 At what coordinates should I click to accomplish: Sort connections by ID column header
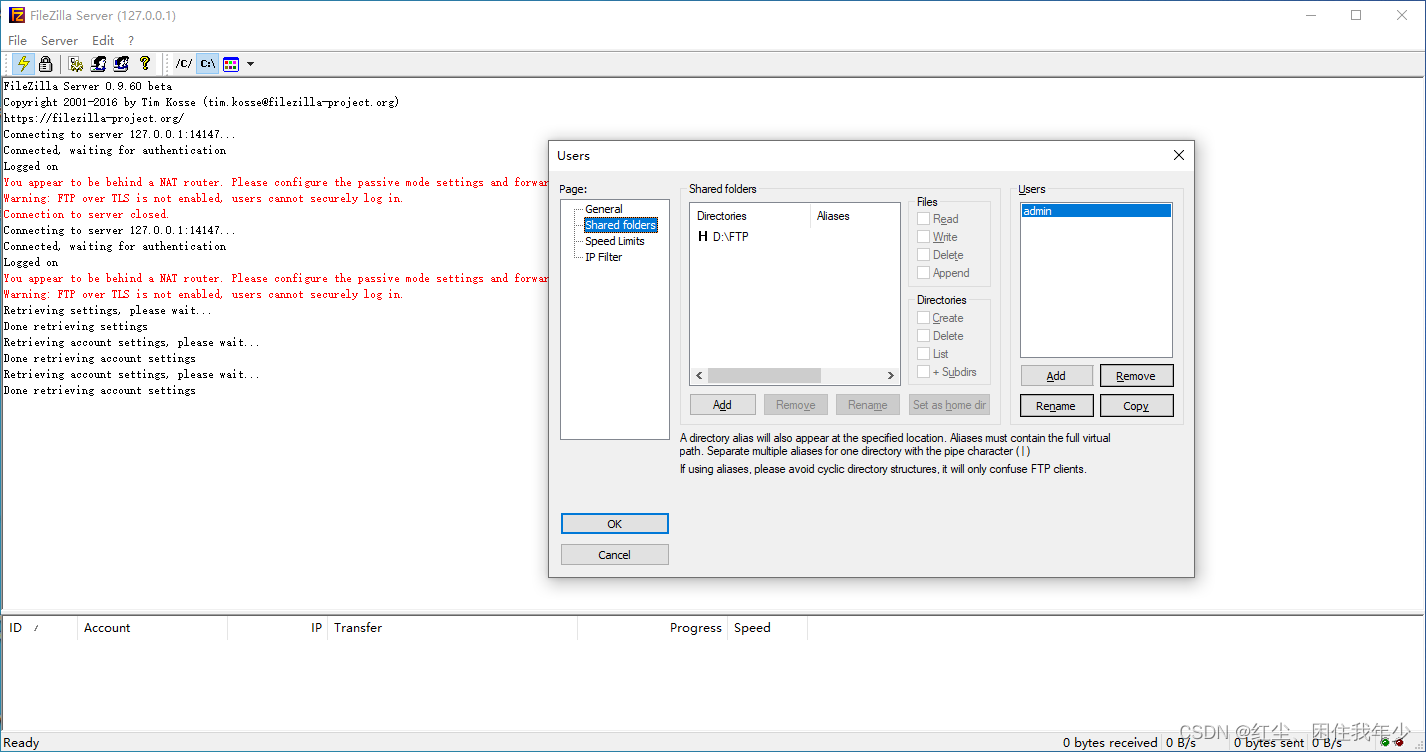(40, 628)
